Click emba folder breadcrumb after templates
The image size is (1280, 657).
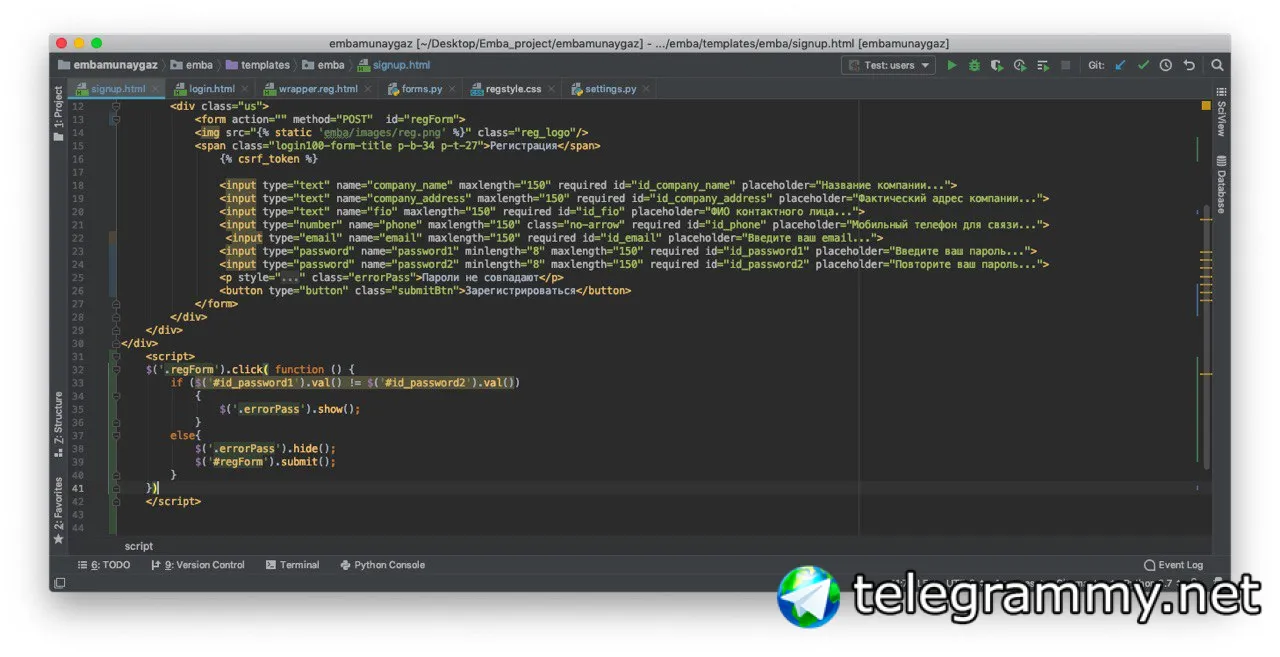click(323, 65)
